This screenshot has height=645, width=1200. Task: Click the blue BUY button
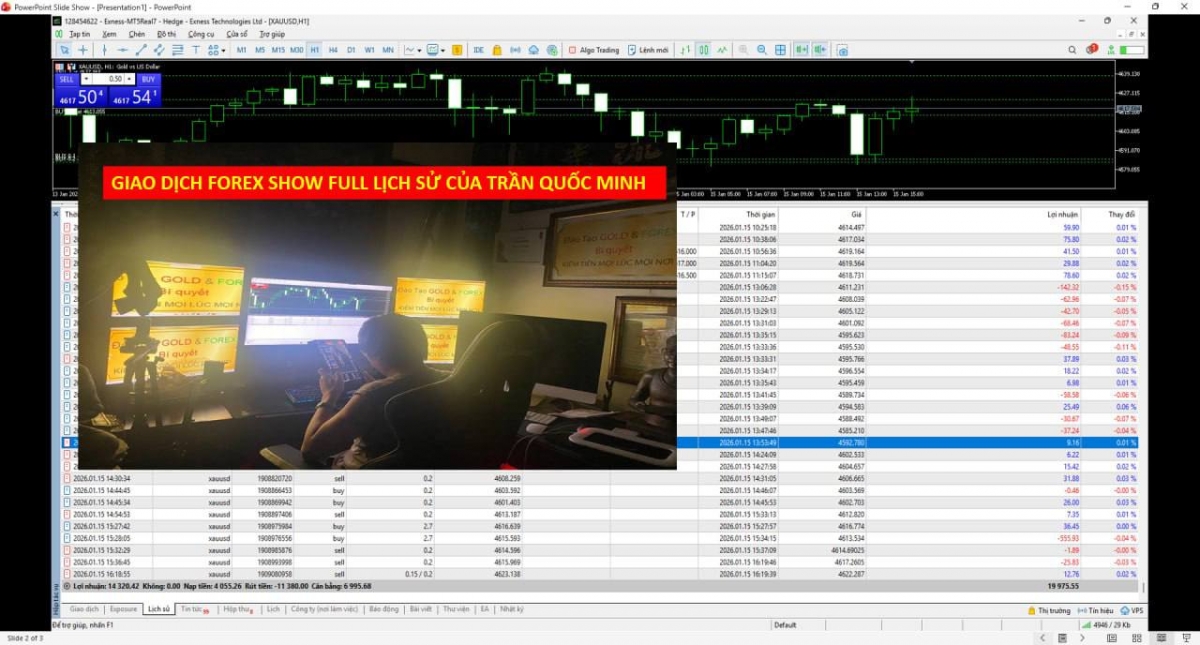[x=148, y=78]
